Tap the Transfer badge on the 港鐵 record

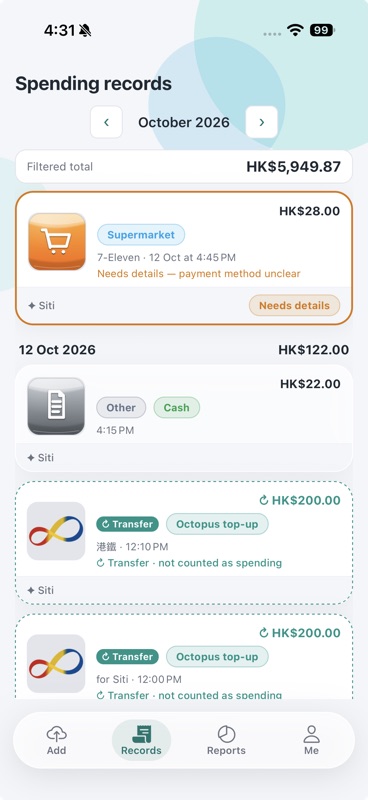click(x=128, y=524)
